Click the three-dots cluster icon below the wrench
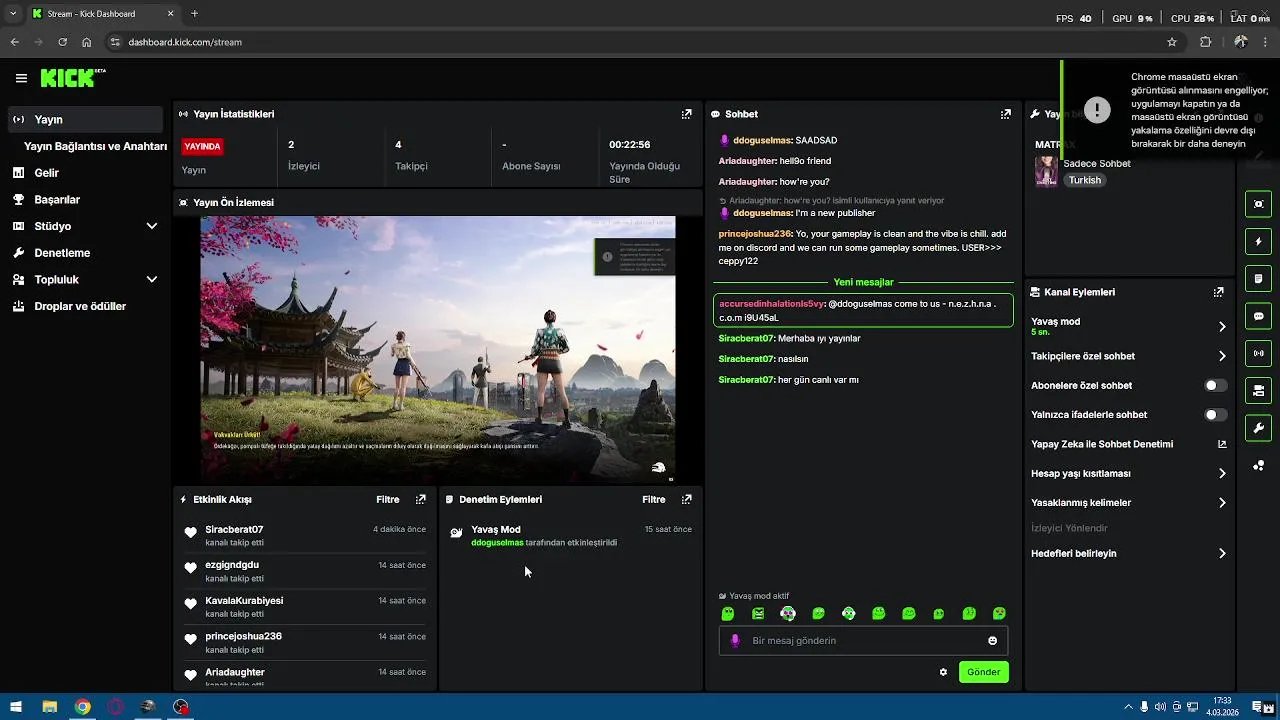The width and height of the screenshot is (1280, 720). pos(1258,466)
